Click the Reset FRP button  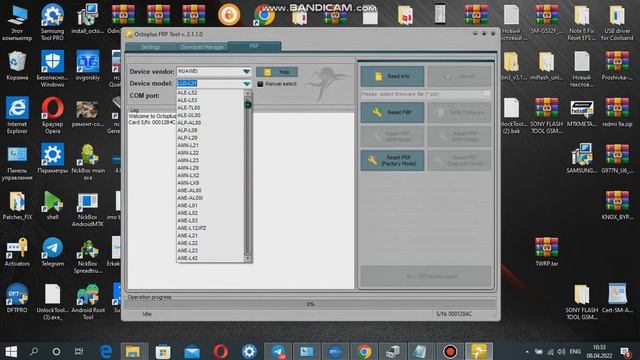(392, 112)
